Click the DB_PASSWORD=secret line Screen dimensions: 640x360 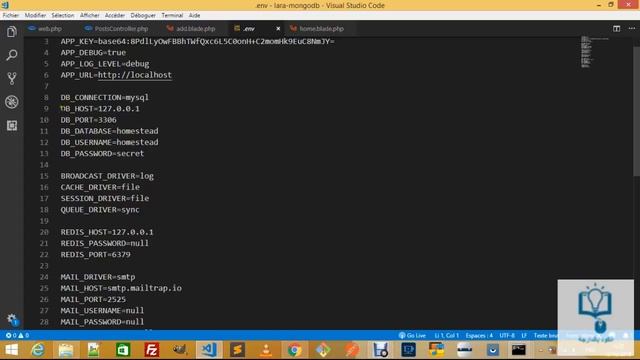[102, 153]
